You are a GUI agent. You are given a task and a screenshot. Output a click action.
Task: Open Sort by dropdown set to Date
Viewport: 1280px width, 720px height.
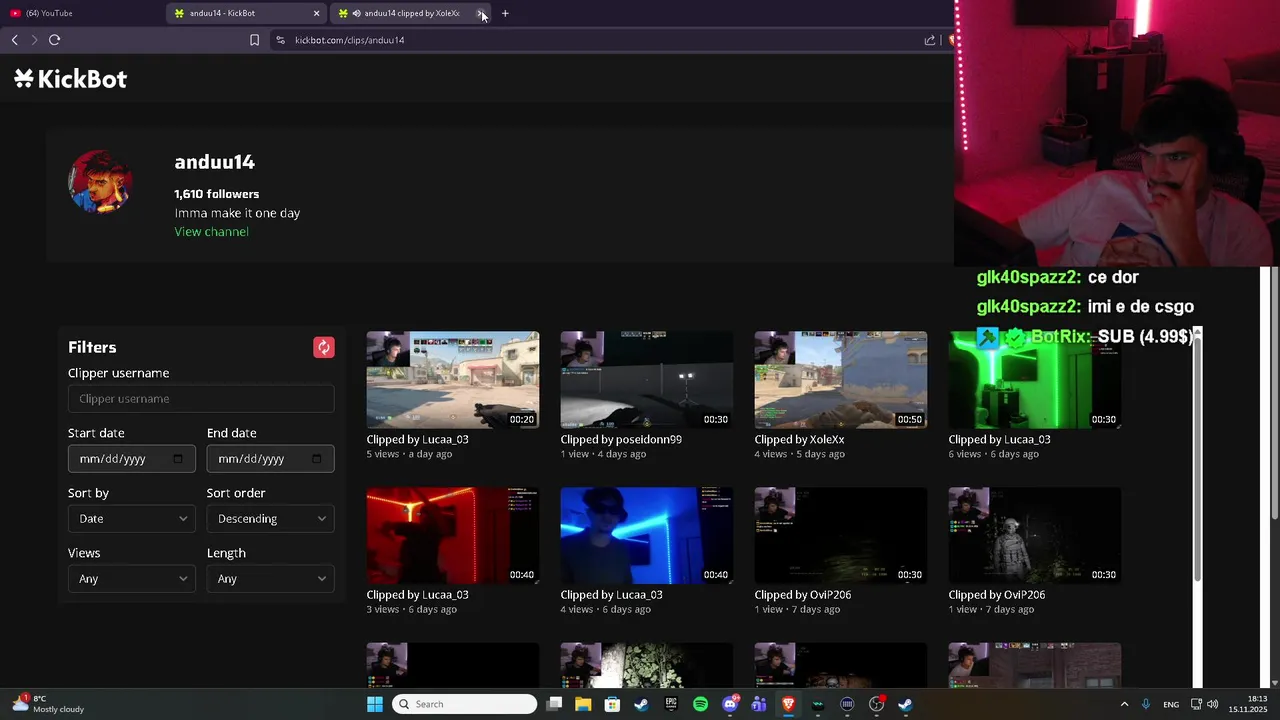131,519
